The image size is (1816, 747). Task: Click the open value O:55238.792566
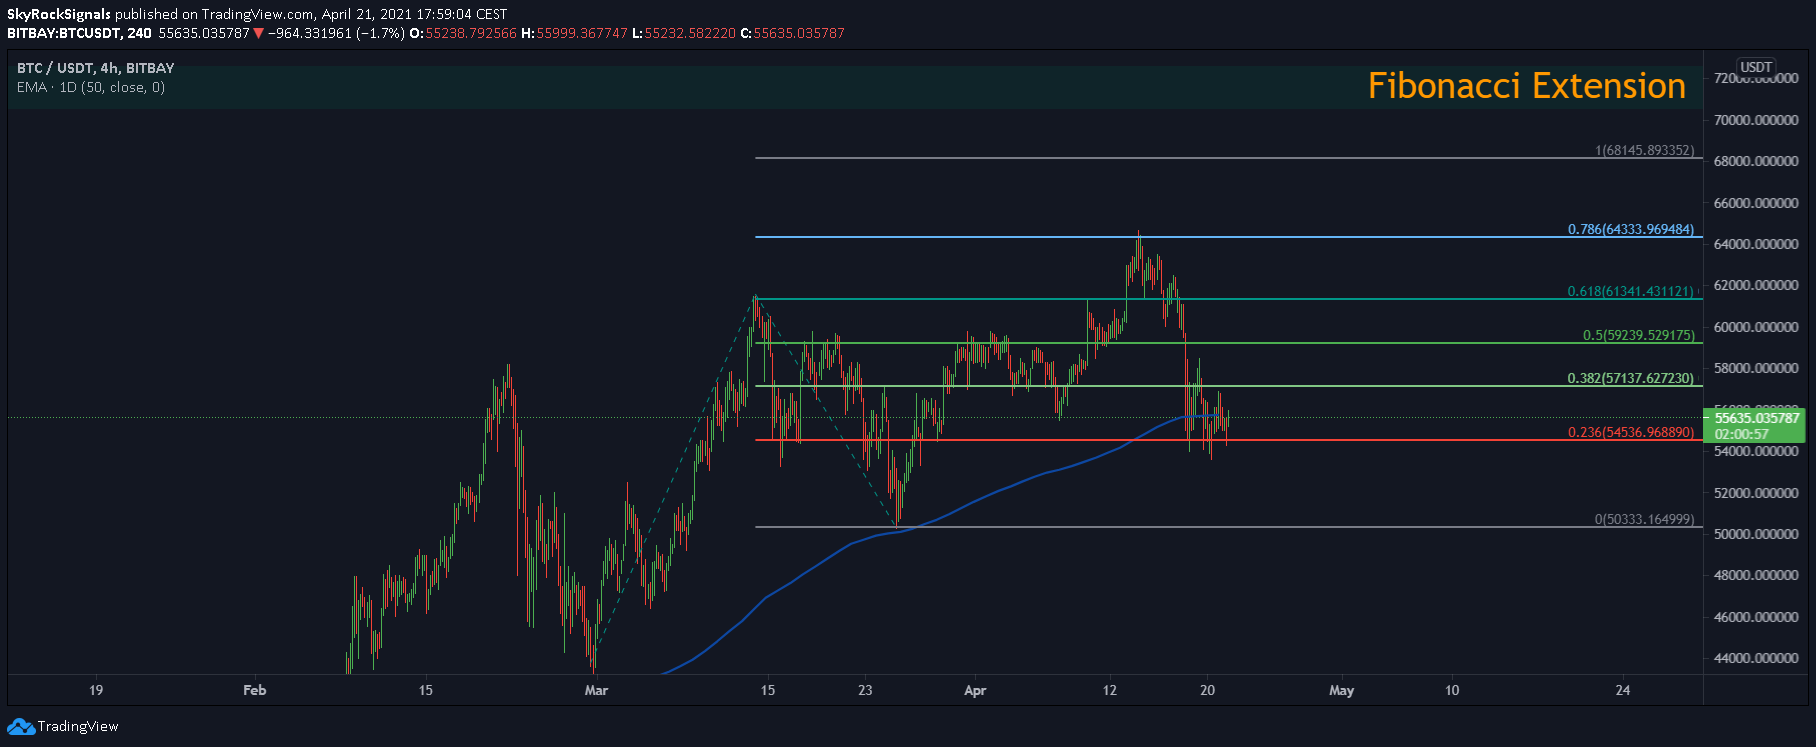pyautogui.click(x=463, y=33)
